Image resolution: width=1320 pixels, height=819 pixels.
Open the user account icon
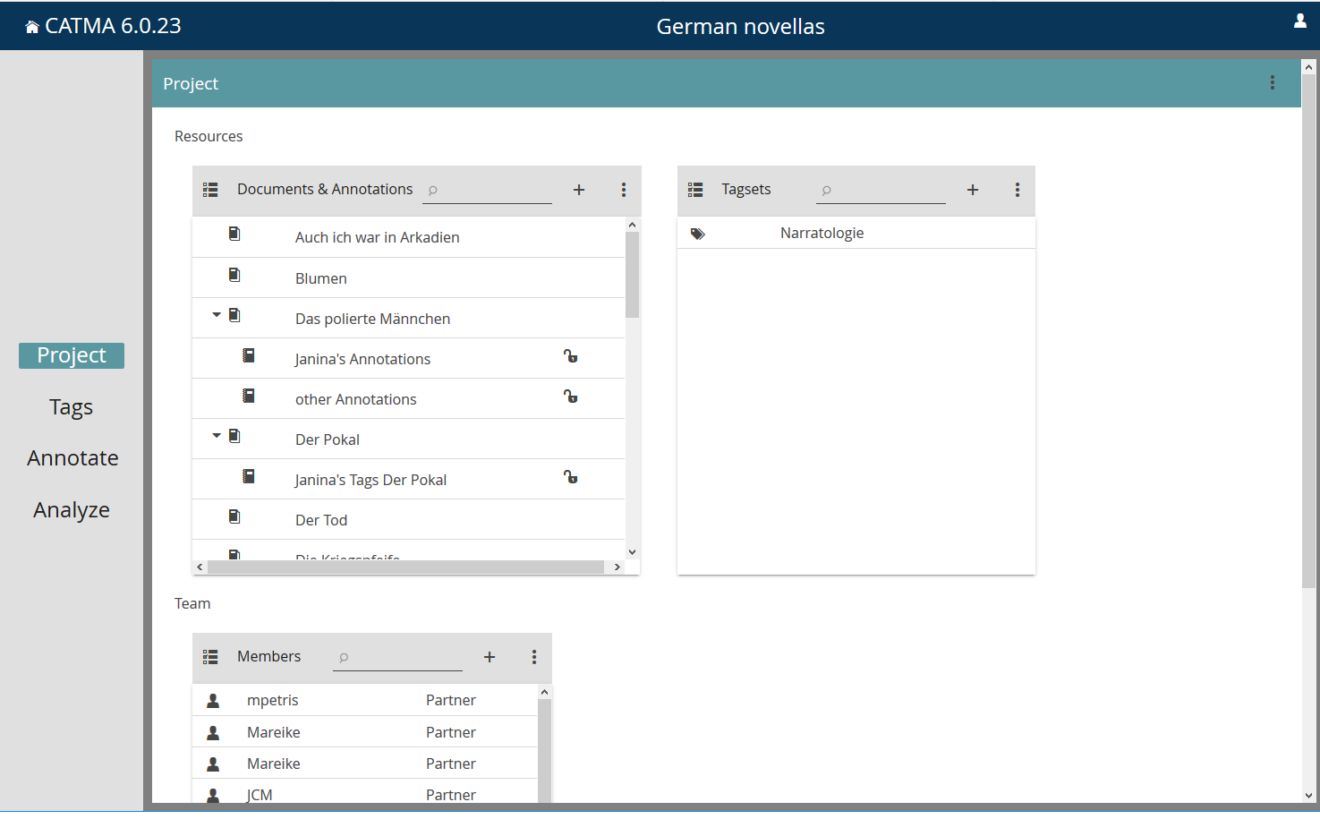[1300, 21]
